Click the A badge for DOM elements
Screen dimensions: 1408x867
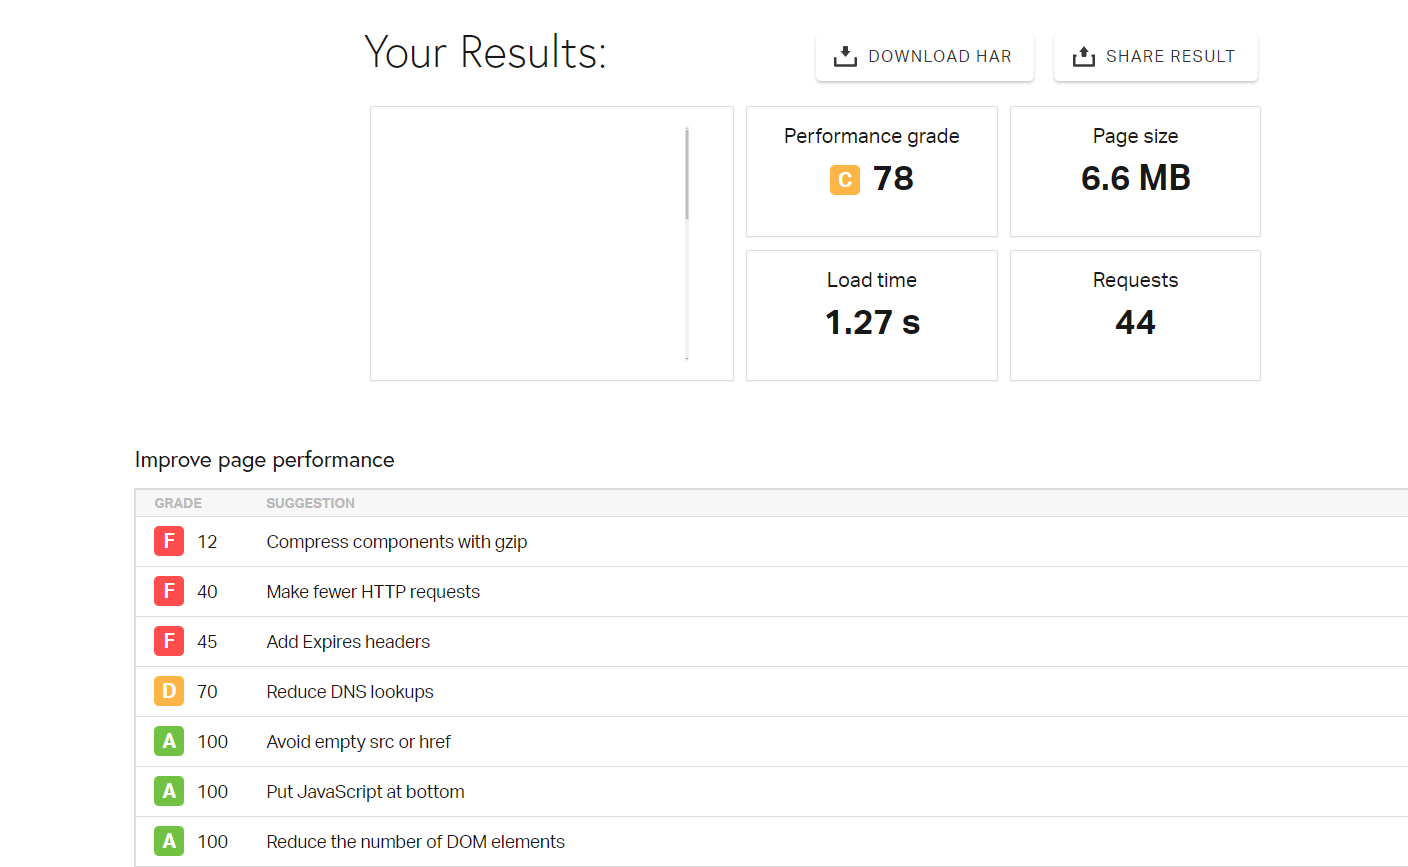(x=169, y=841)
